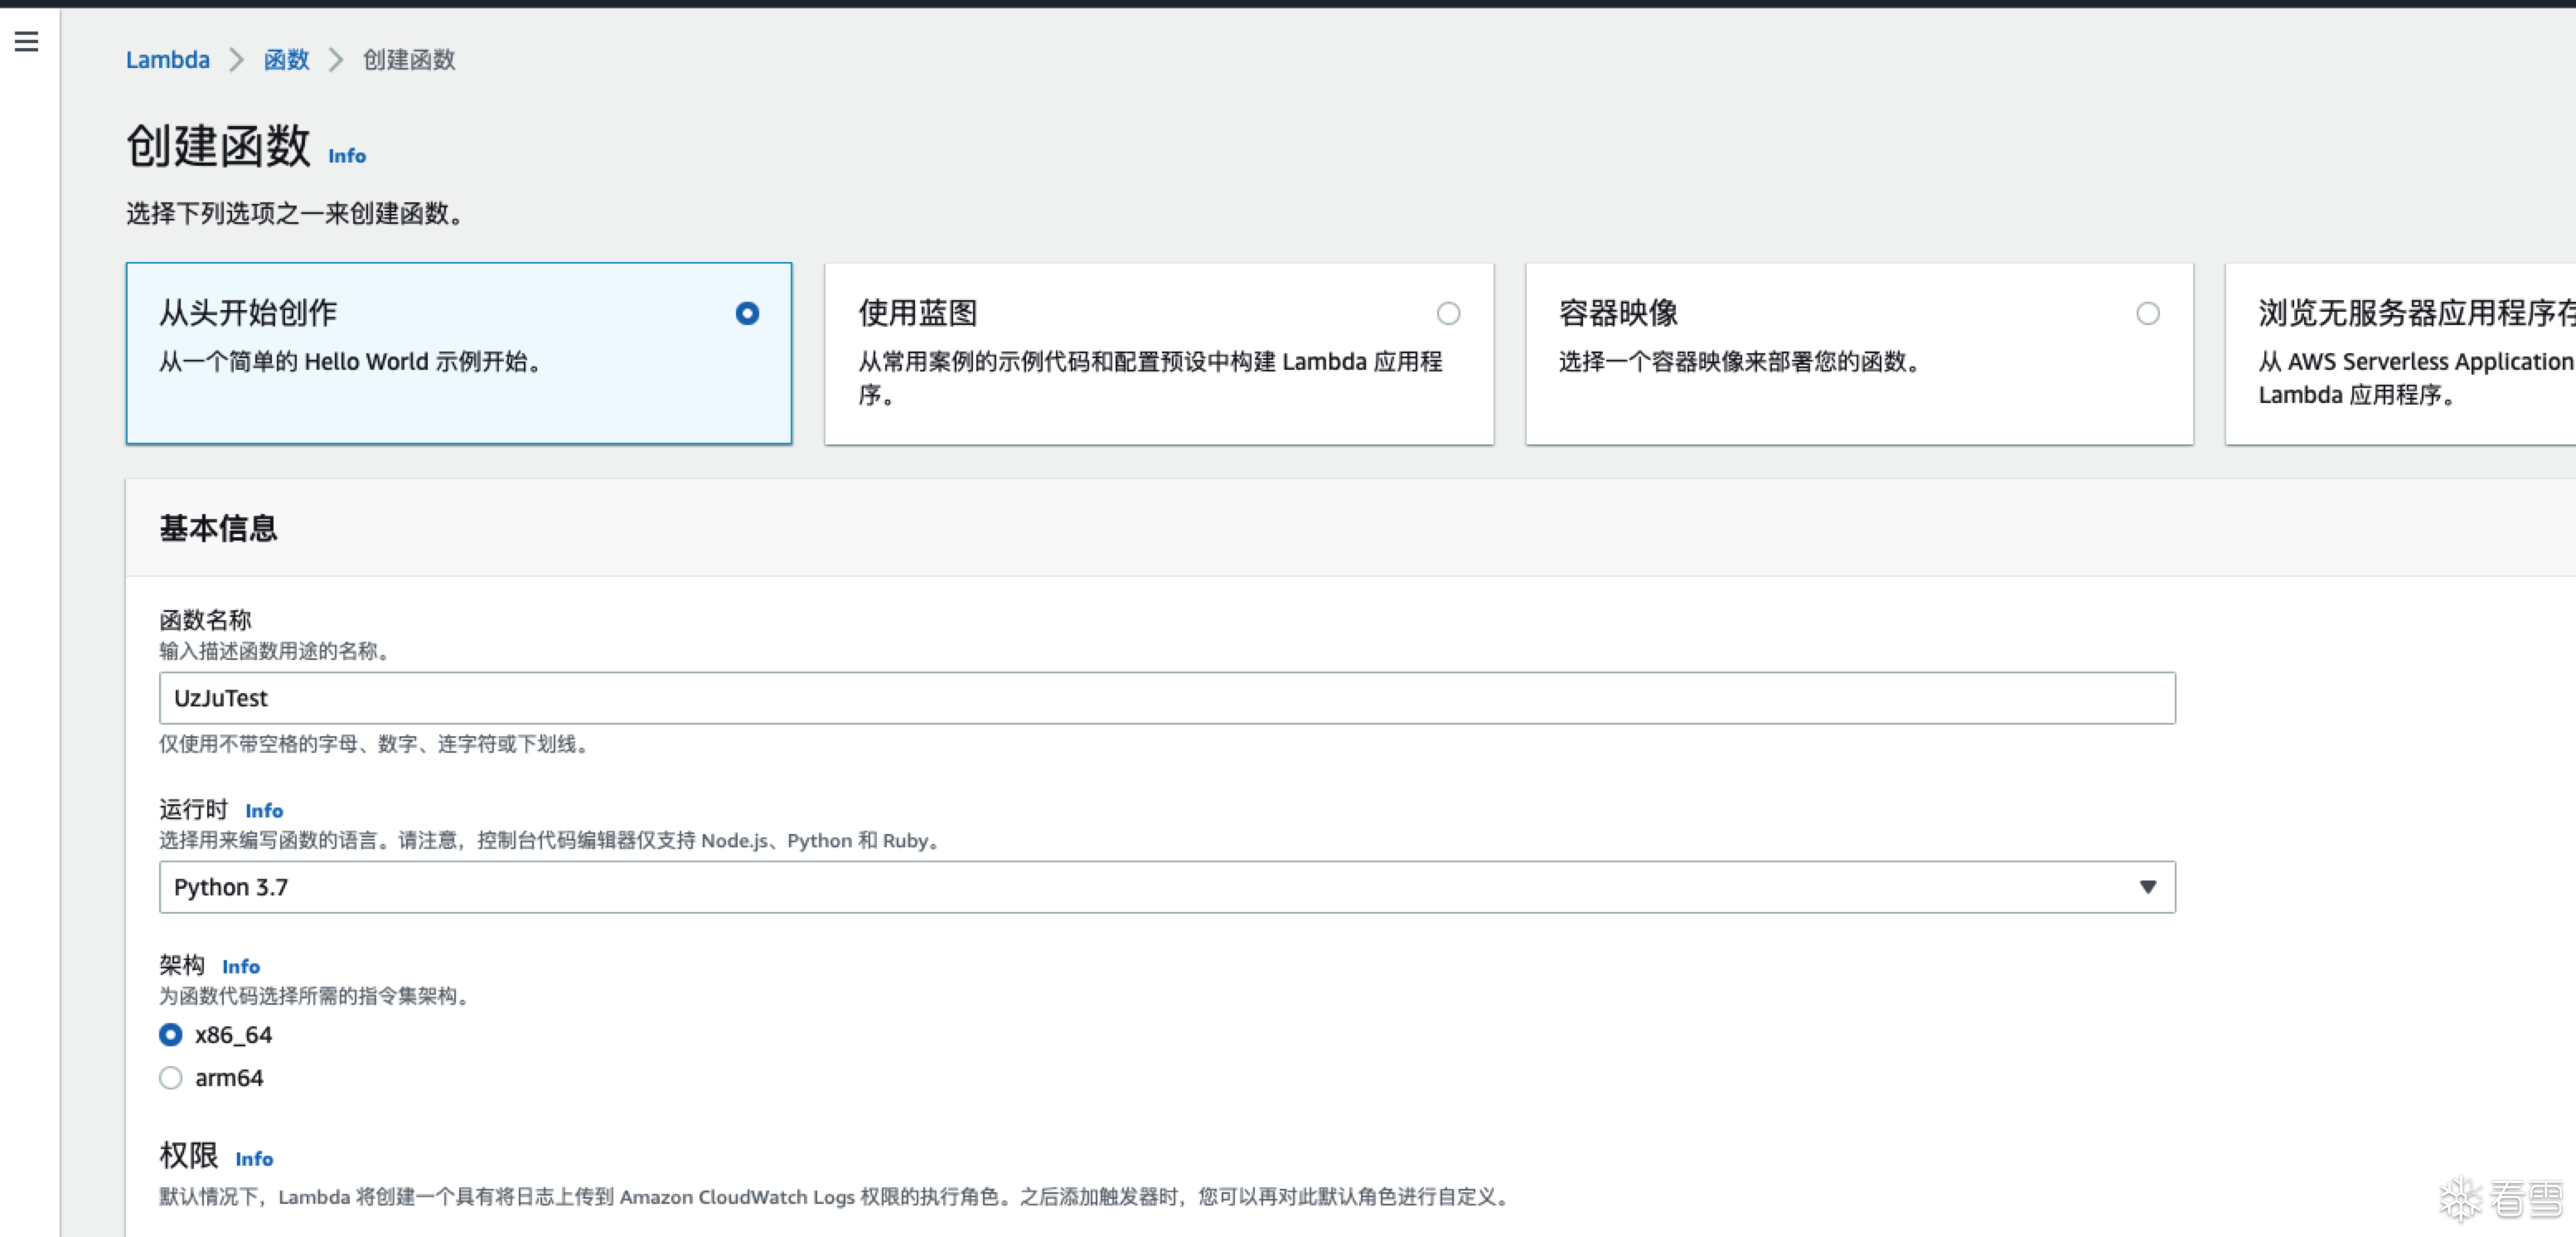Click the Lambda breadcrumb link
Image resolution: width=2576 pixels, height=1237 pixels.
point(167,60)
